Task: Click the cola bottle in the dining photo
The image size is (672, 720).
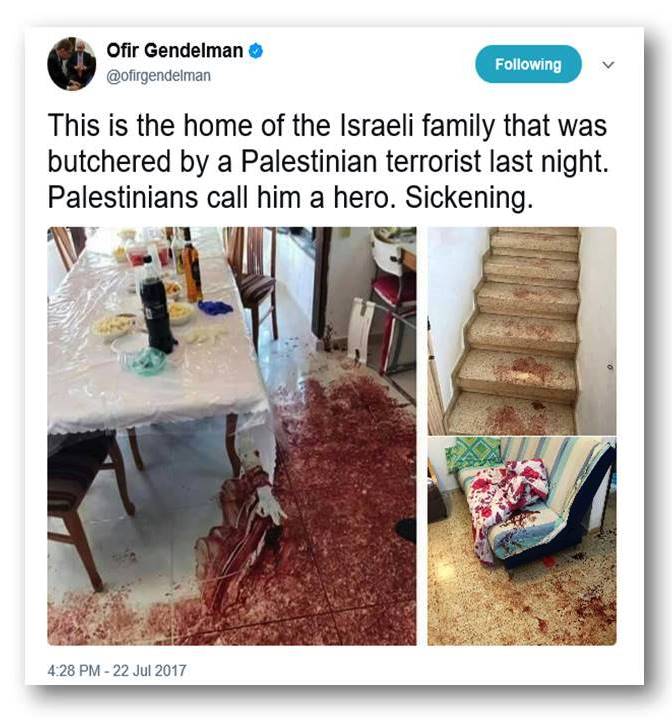Action: point(157,306)
